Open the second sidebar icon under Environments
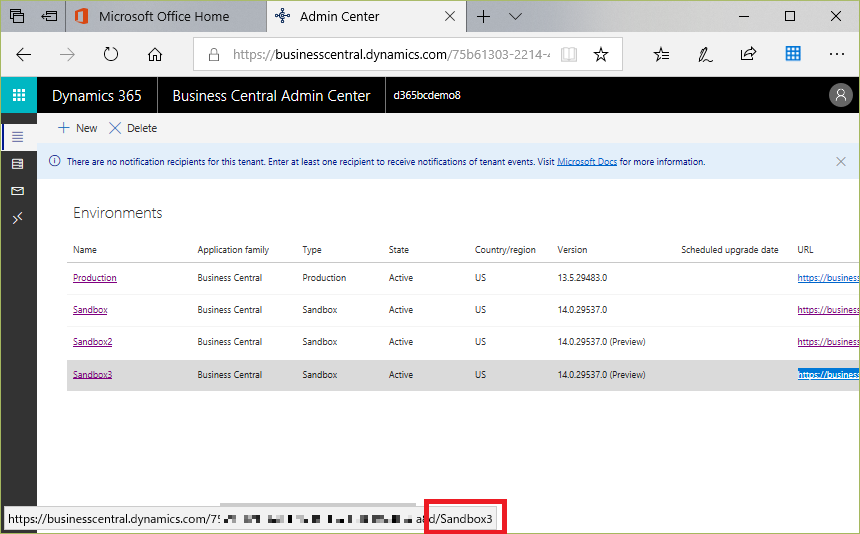The width and height of the screenshot is (860, 534). [18, 164]
